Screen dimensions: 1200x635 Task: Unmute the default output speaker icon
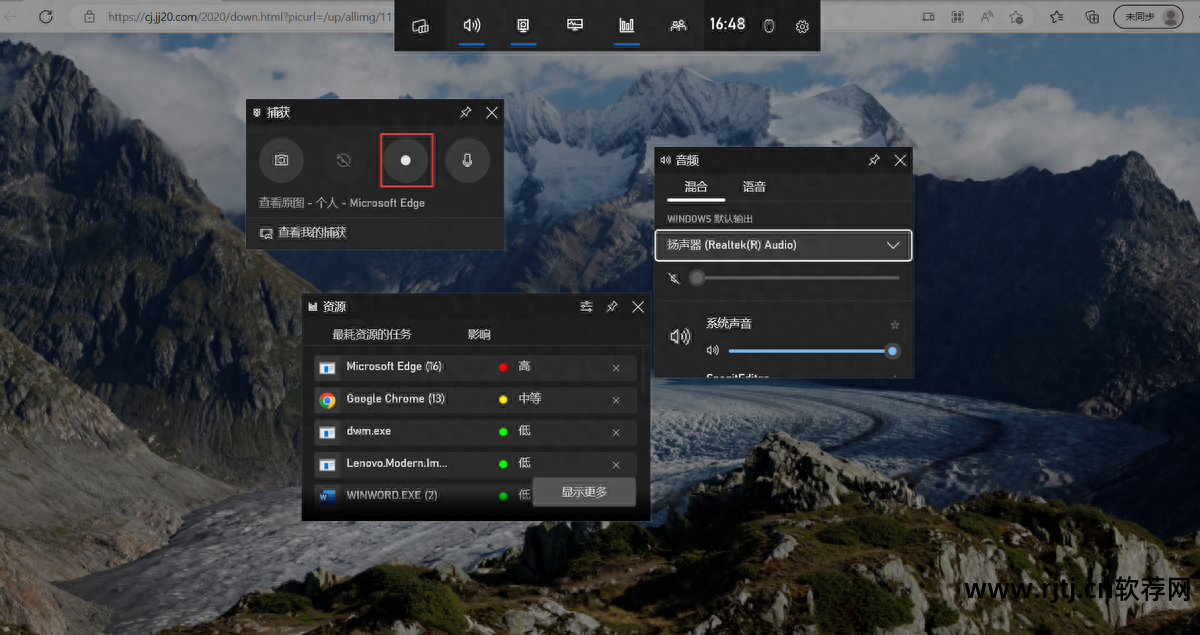674,277
